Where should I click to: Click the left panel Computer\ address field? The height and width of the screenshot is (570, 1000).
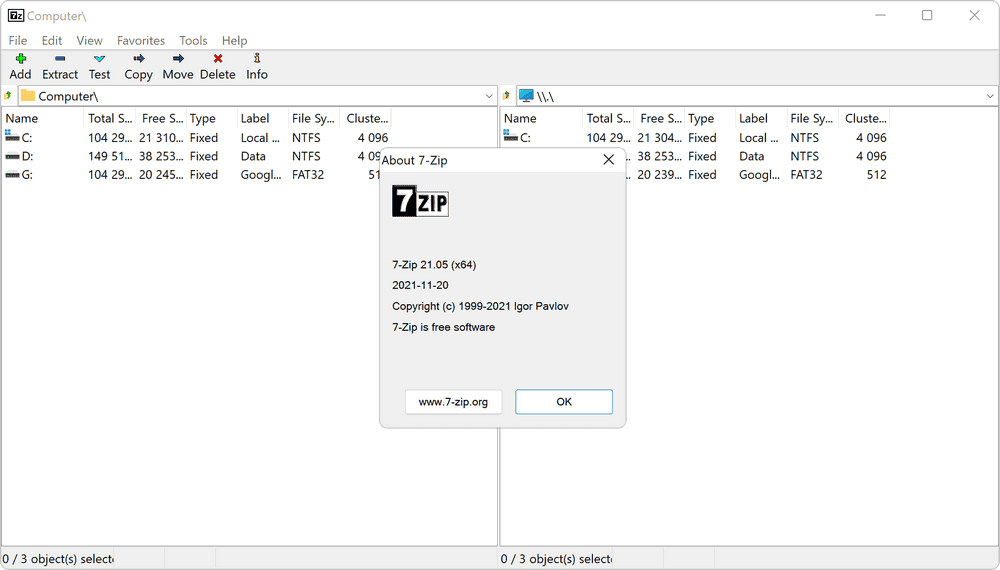tap(257, 96)
